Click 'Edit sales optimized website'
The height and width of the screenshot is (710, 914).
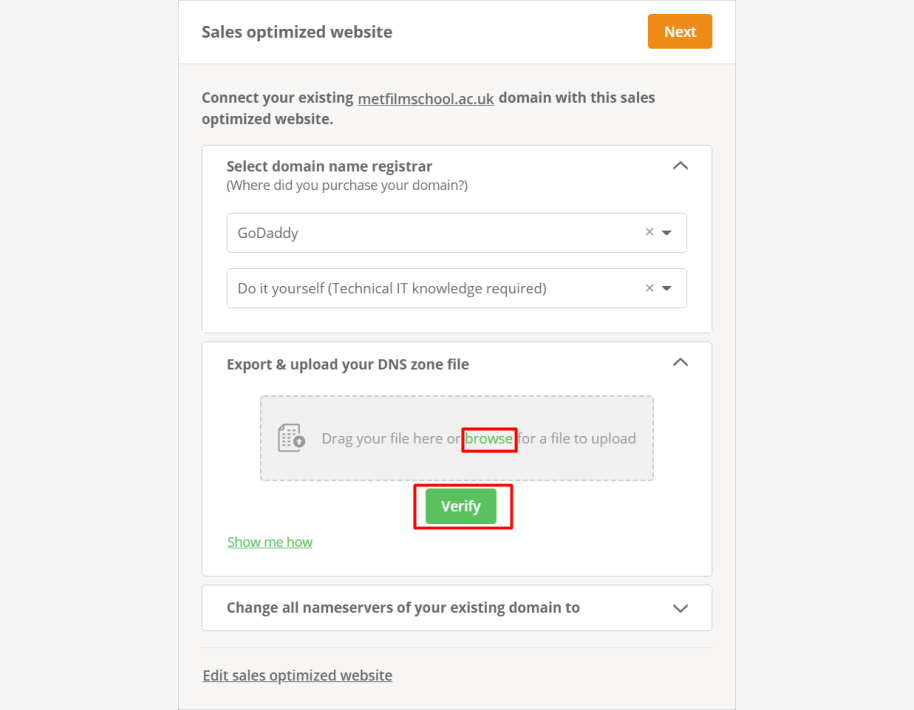[x=297, y=675]
